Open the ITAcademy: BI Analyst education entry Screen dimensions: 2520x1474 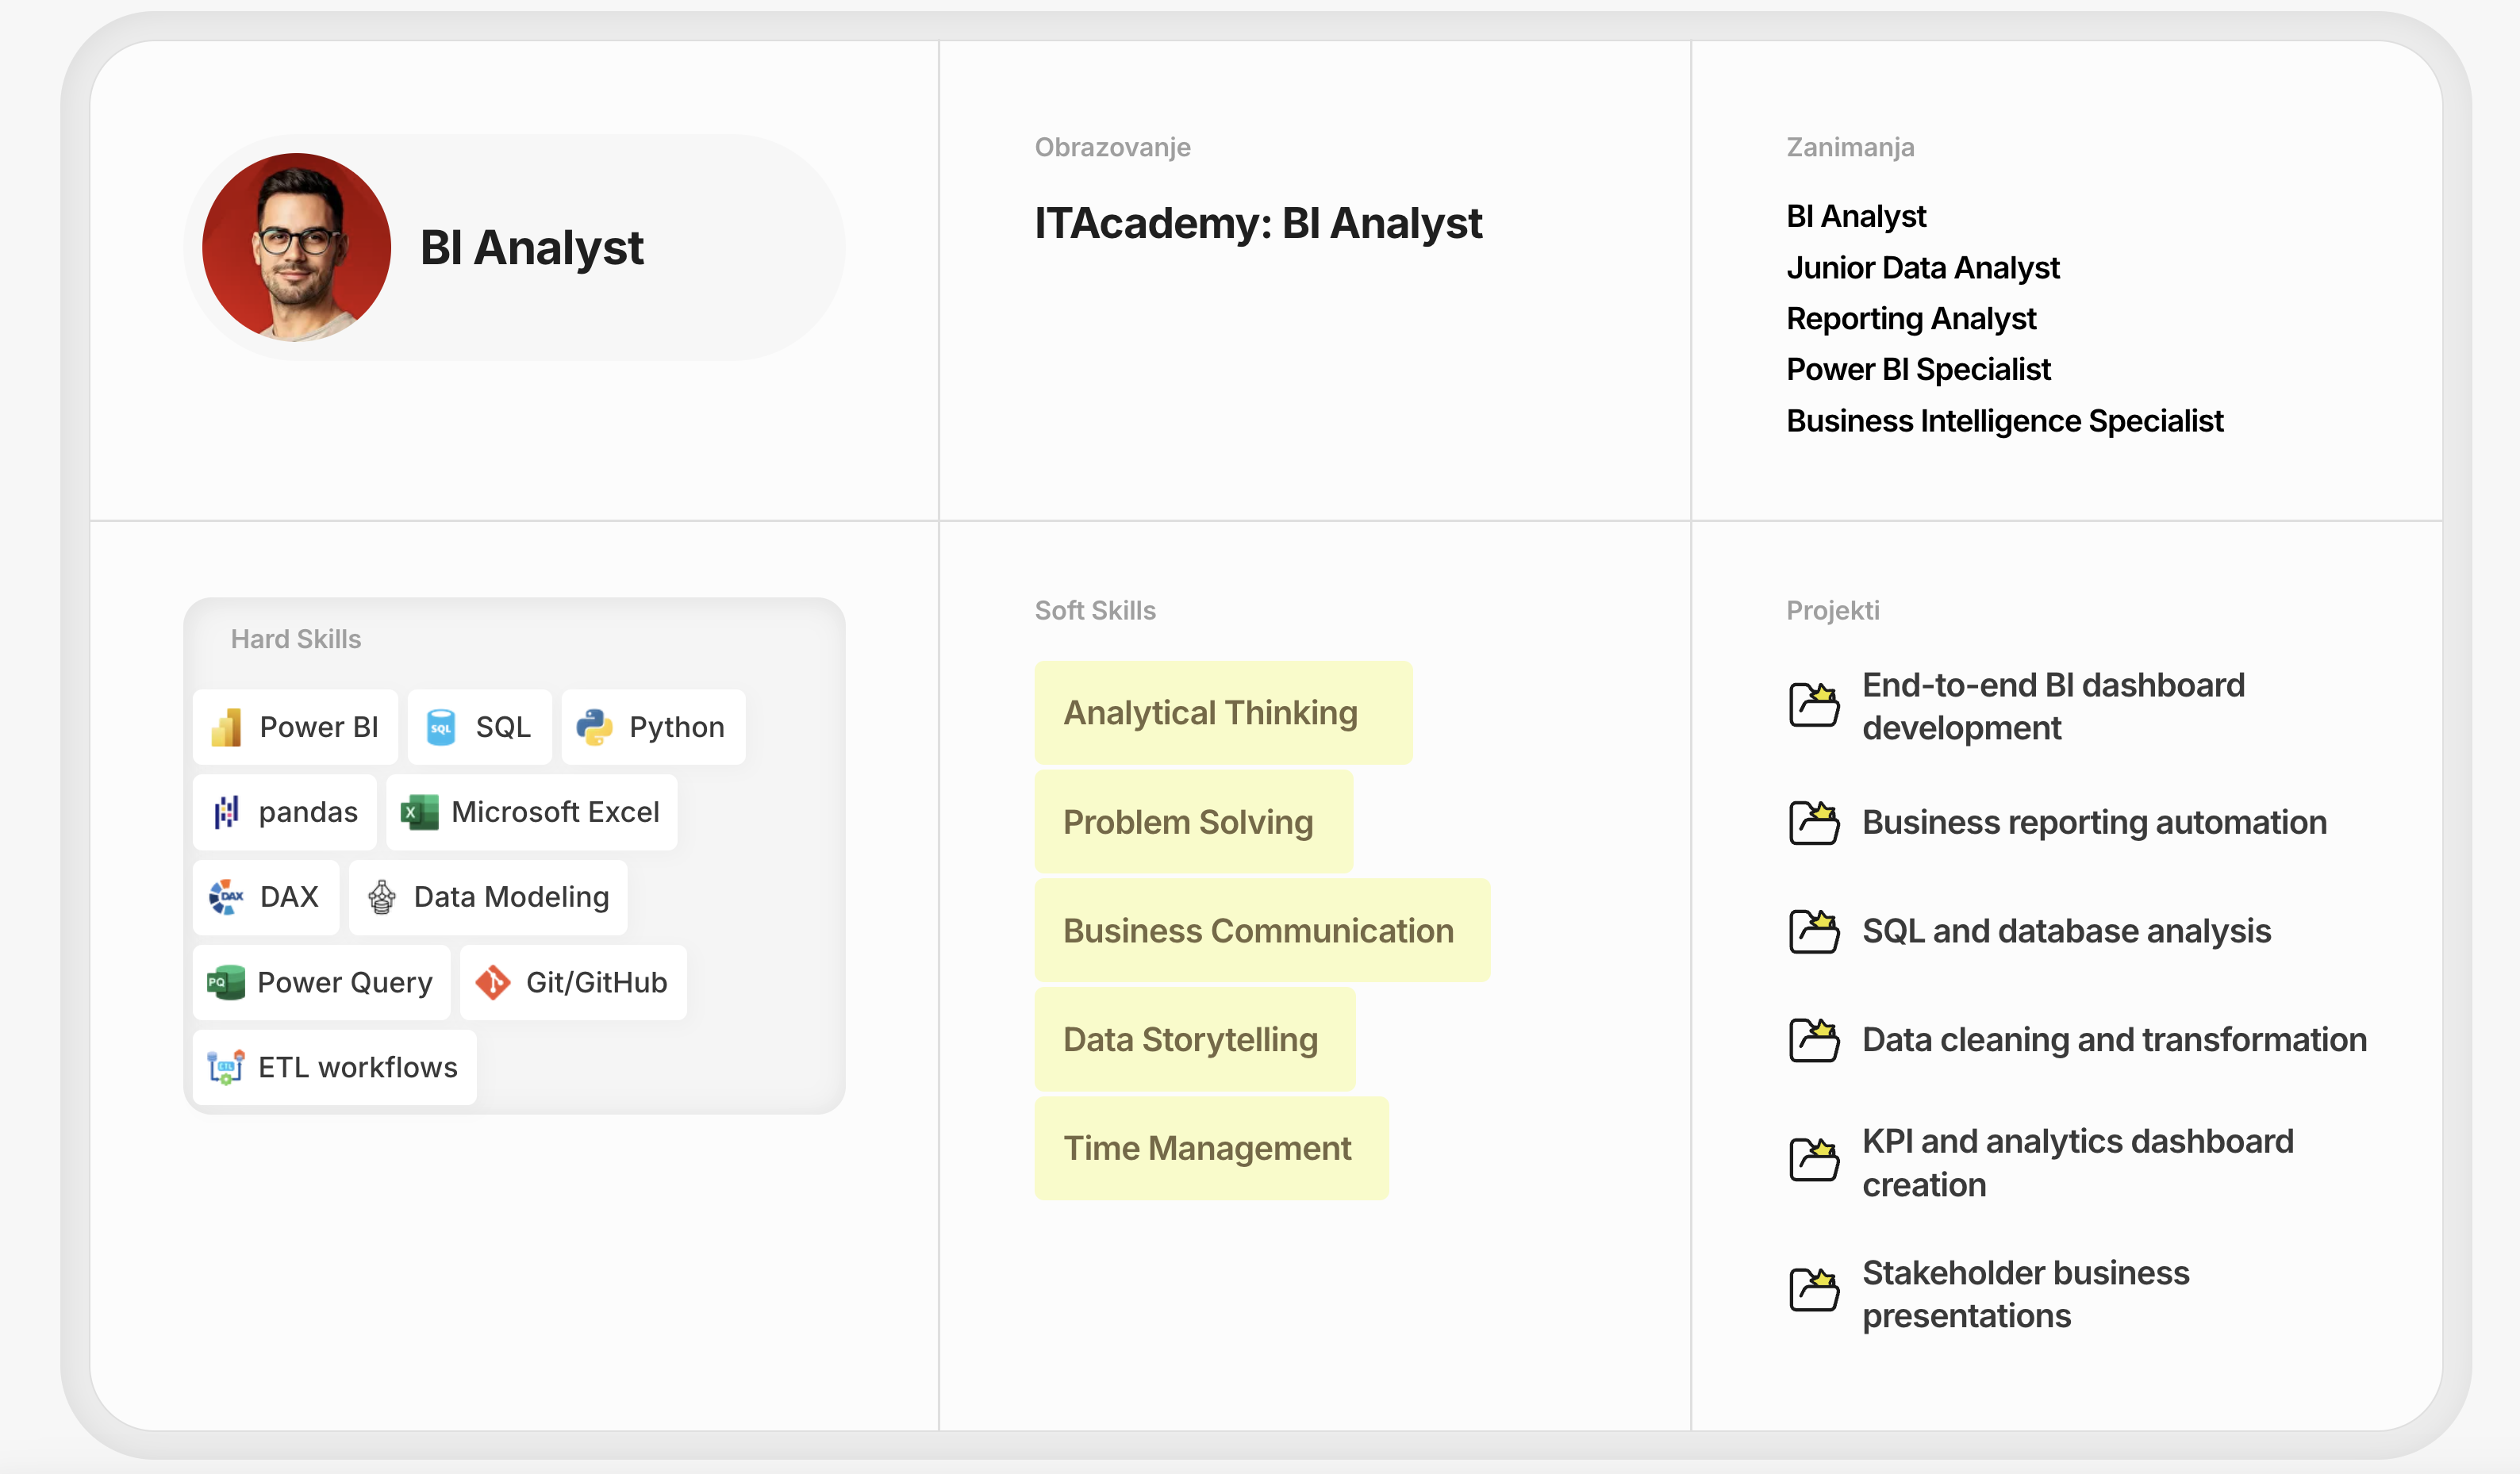point(1258,223)
